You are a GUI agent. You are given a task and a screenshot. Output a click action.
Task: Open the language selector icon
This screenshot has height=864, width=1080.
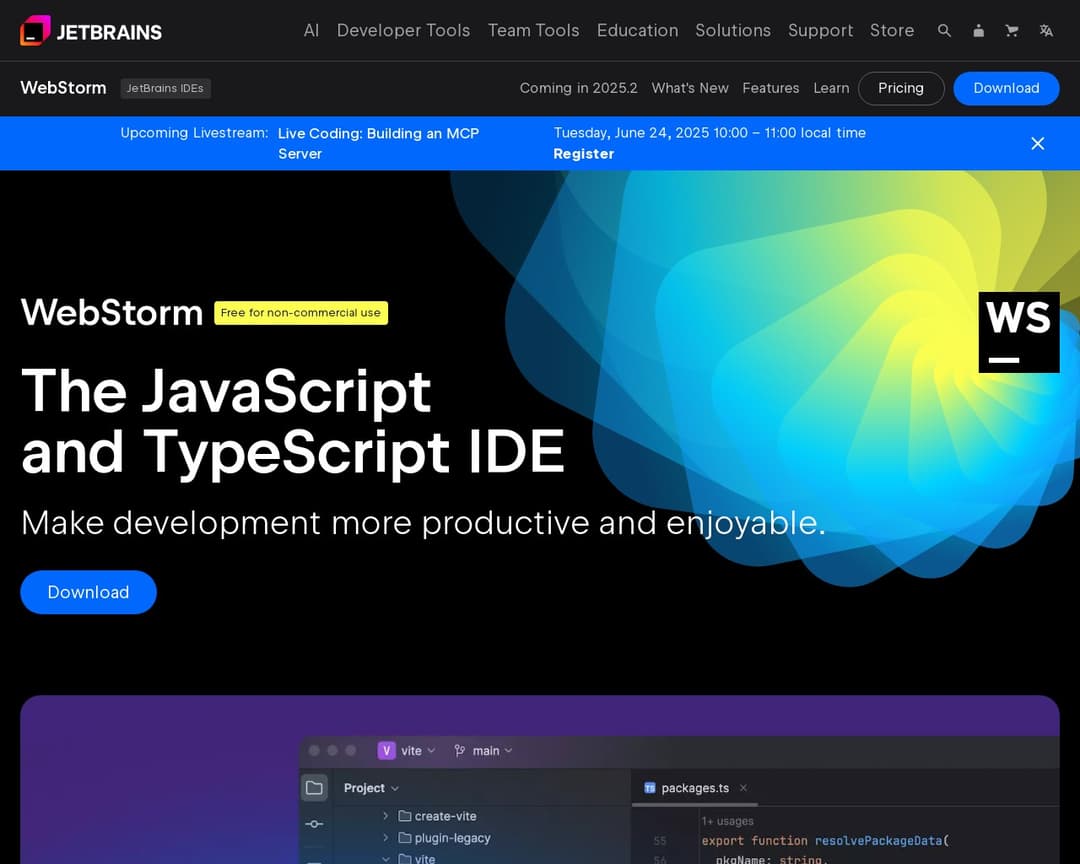[x=1046, y=31]
